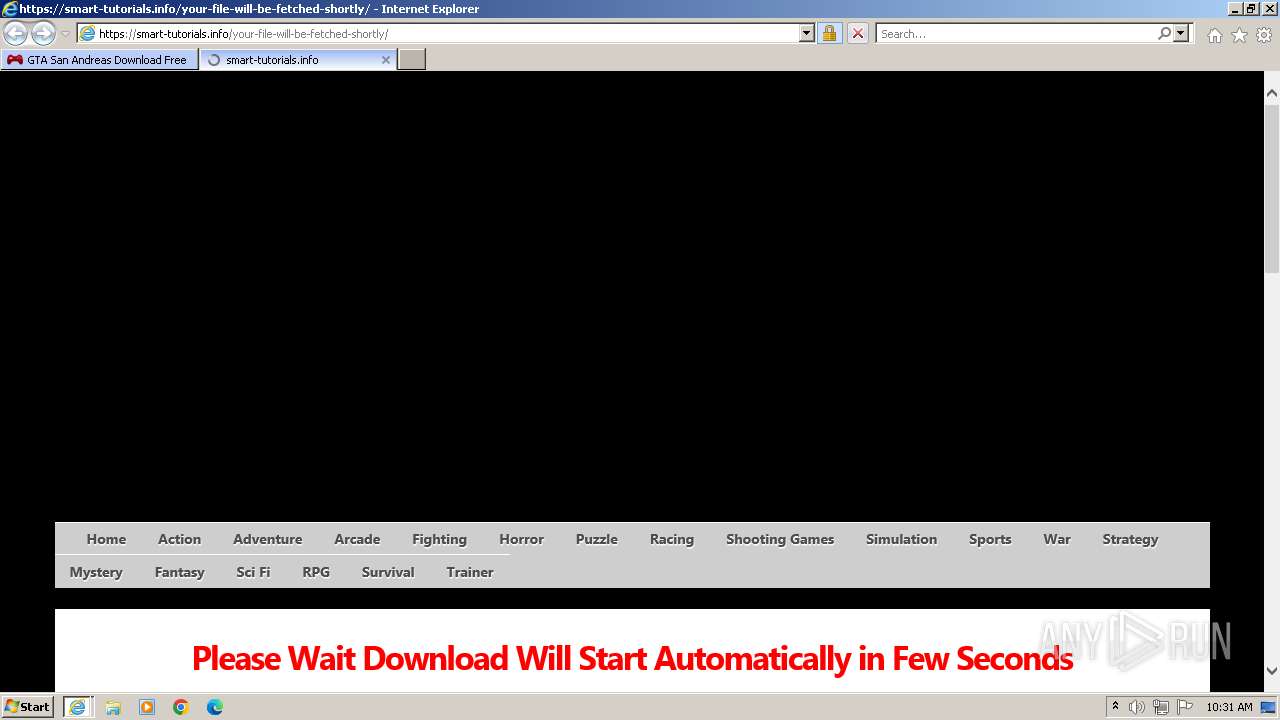Open the Survival category

coord(388,572)
